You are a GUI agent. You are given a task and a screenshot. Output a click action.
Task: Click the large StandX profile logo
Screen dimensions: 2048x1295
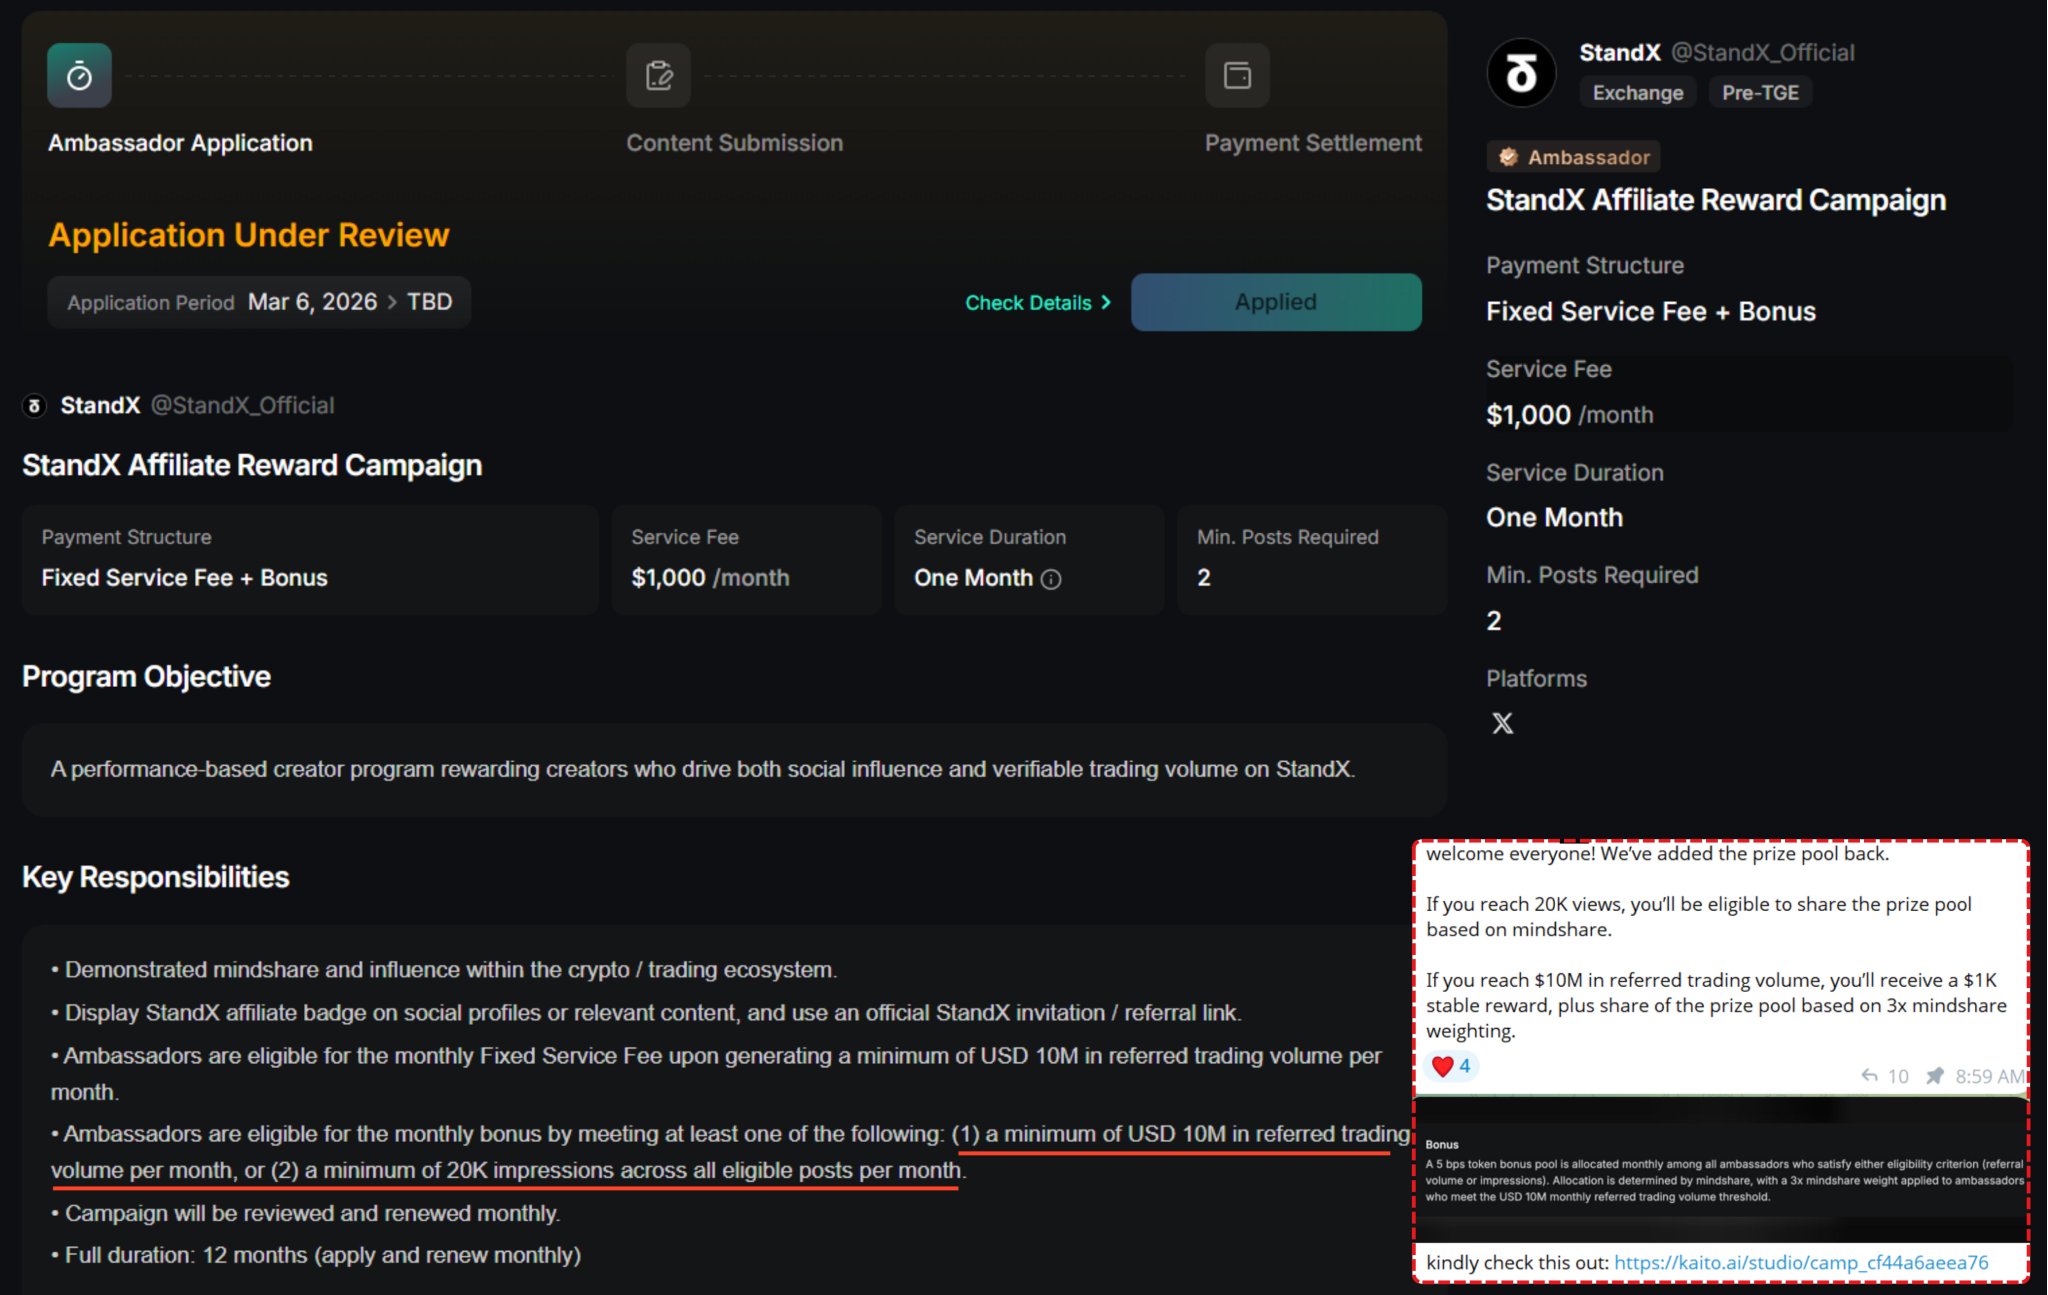click(x=1521, y=73)
